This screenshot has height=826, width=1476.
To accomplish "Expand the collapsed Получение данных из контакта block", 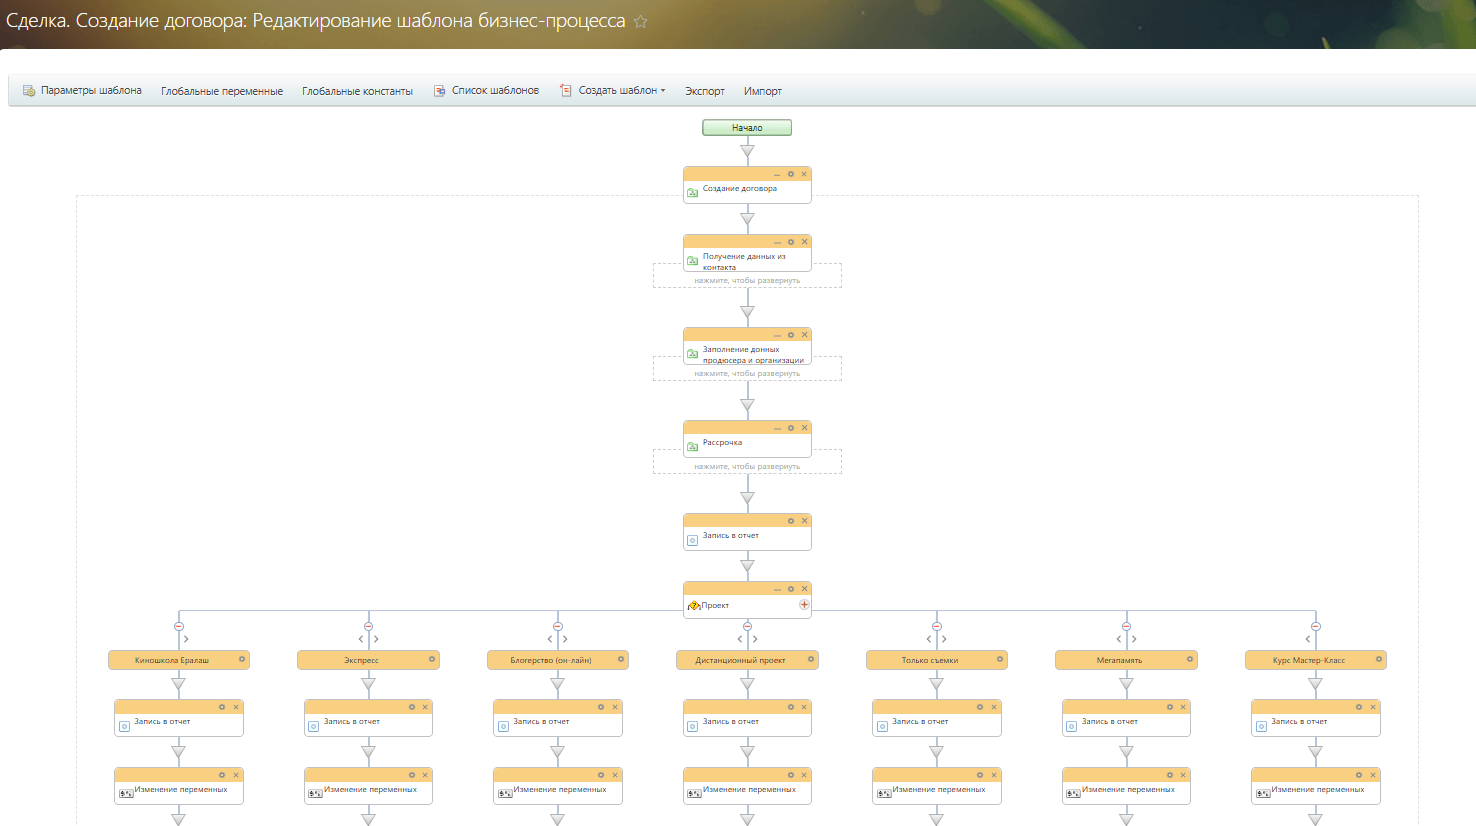I will tap(747, 280).
